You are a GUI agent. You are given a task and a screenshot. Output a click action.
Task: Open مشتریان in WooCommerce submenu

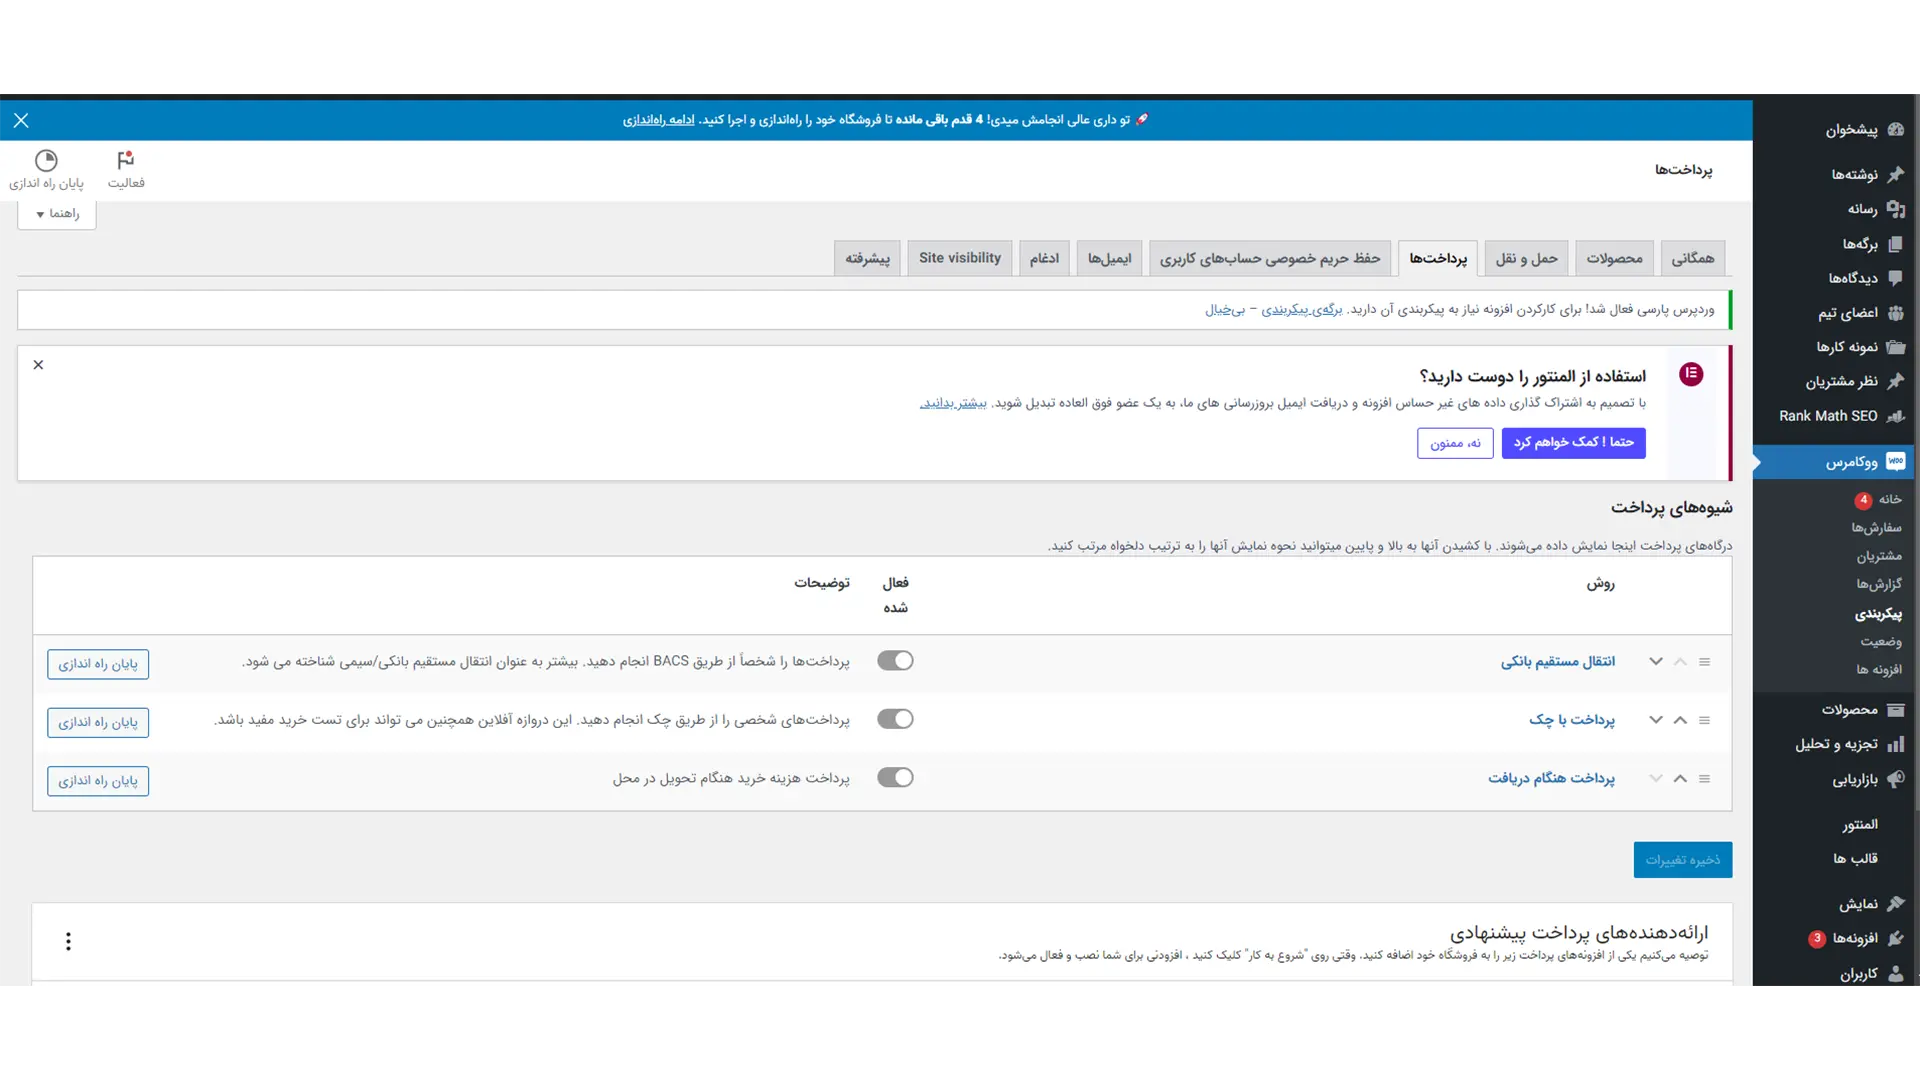(x=1879, y=556)
